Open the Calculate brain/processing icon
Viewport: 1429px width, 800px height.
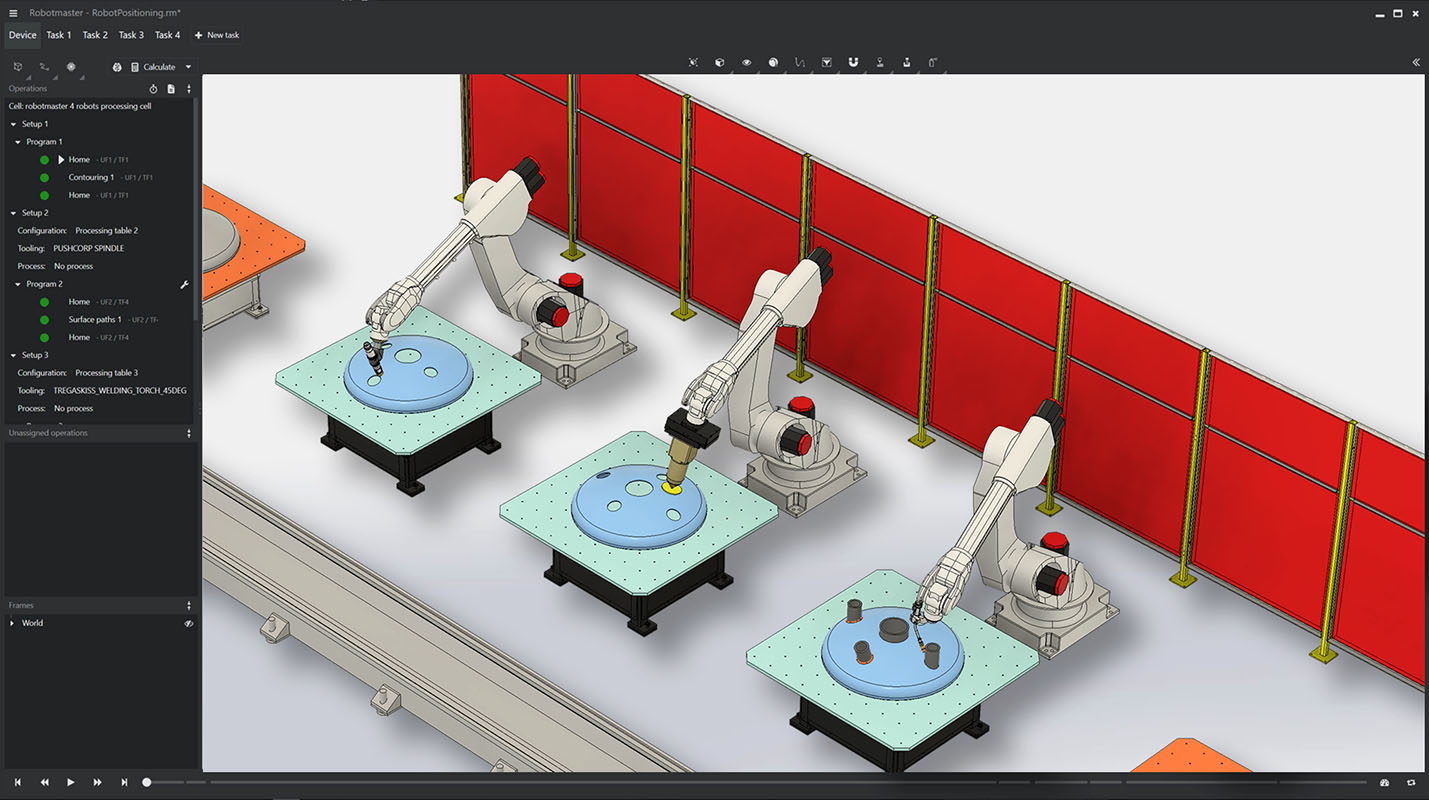click(116, 66)
